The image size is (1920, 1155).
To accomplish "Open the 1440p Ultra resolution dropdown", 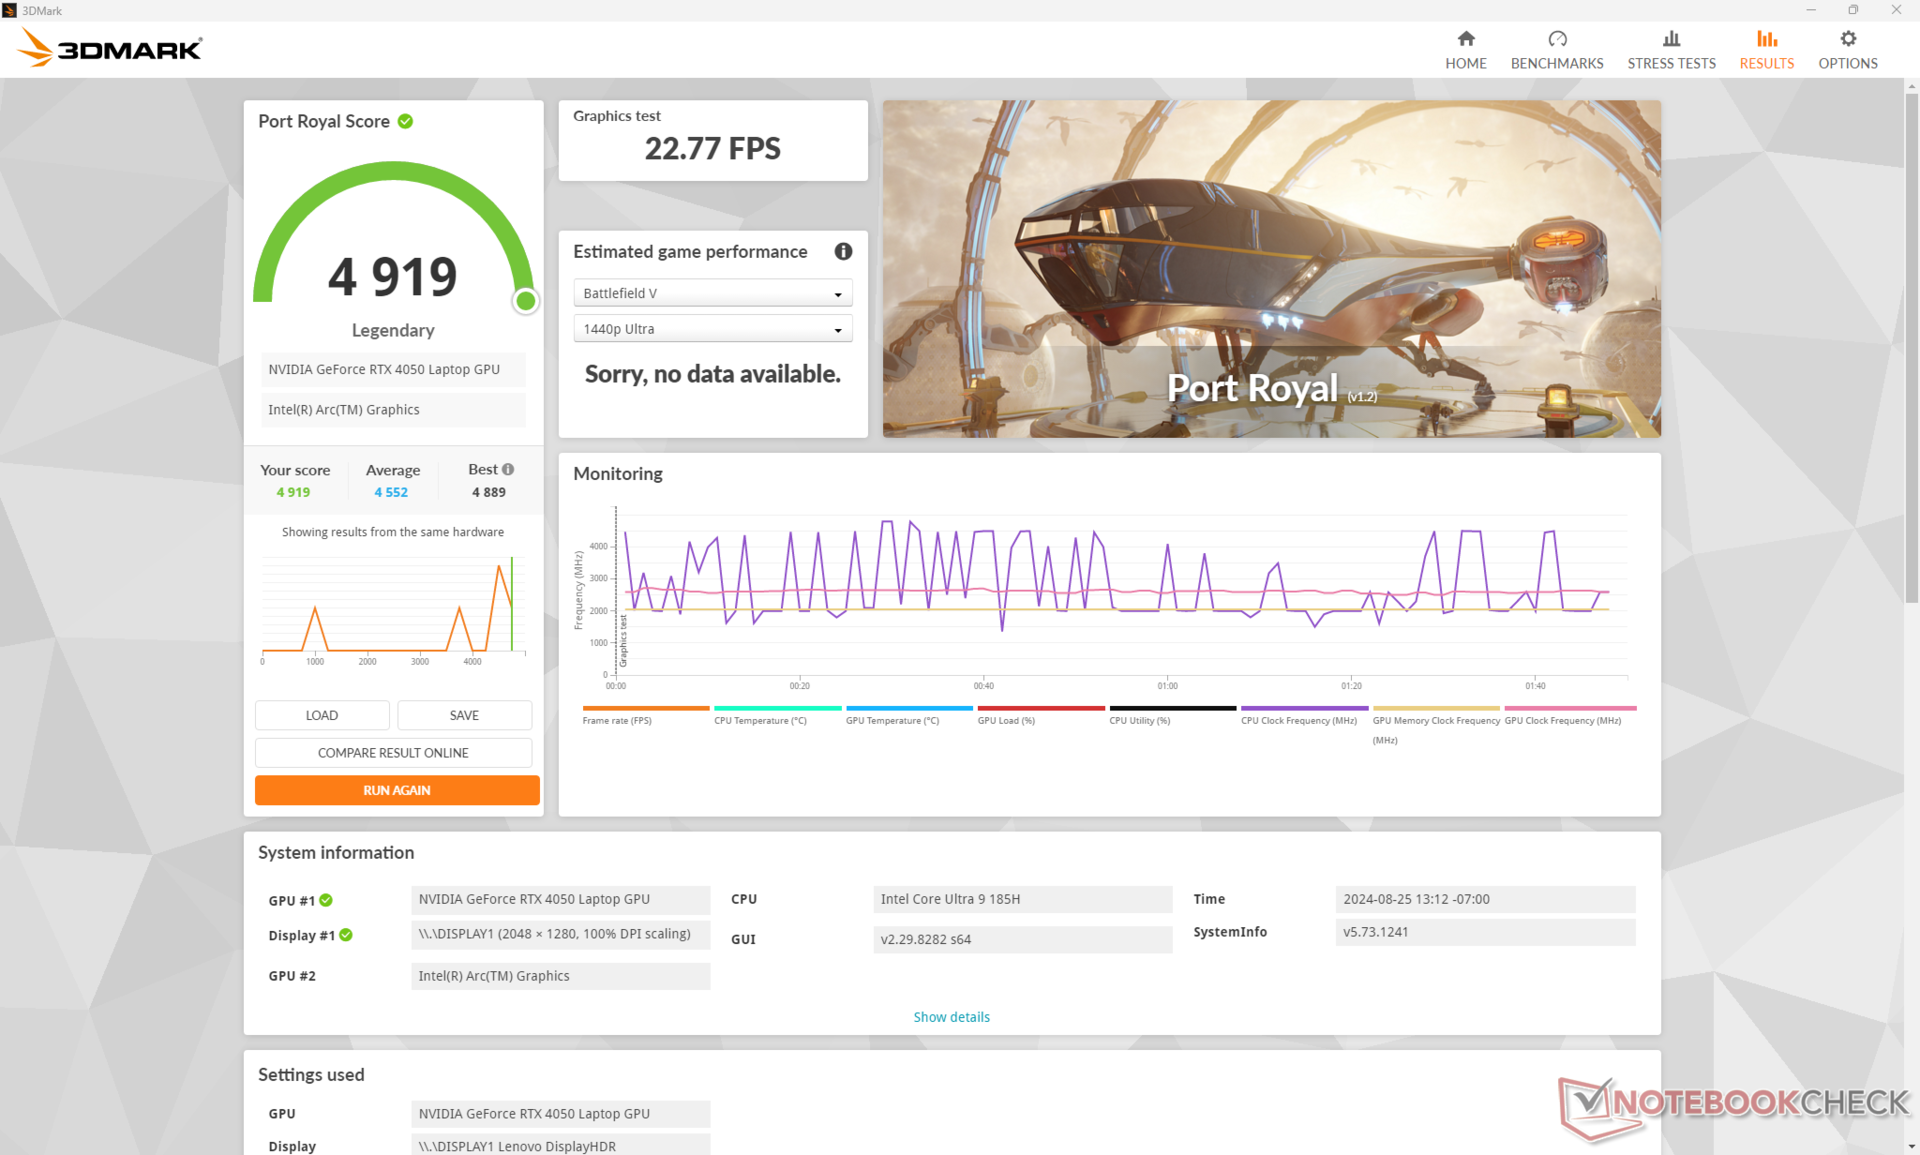I will click(712, 329).
